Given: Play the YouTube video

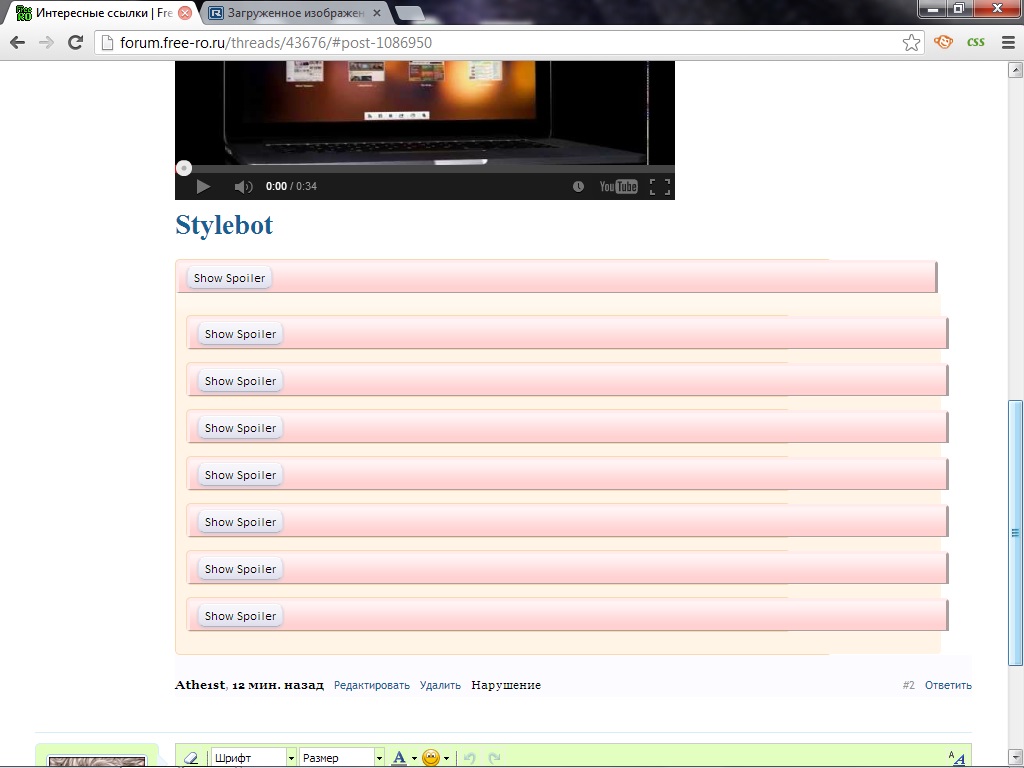Looking at the screenshot, I should pyautogui.click(x=203, y=187).
